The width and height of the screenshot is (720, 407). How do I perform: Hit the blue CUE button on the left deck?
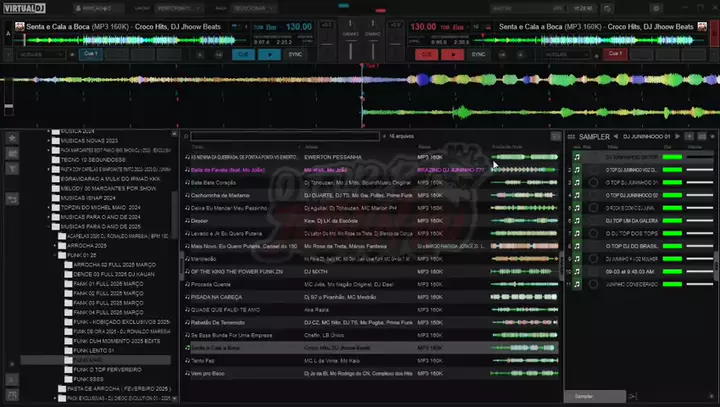[x=243, y=55]
